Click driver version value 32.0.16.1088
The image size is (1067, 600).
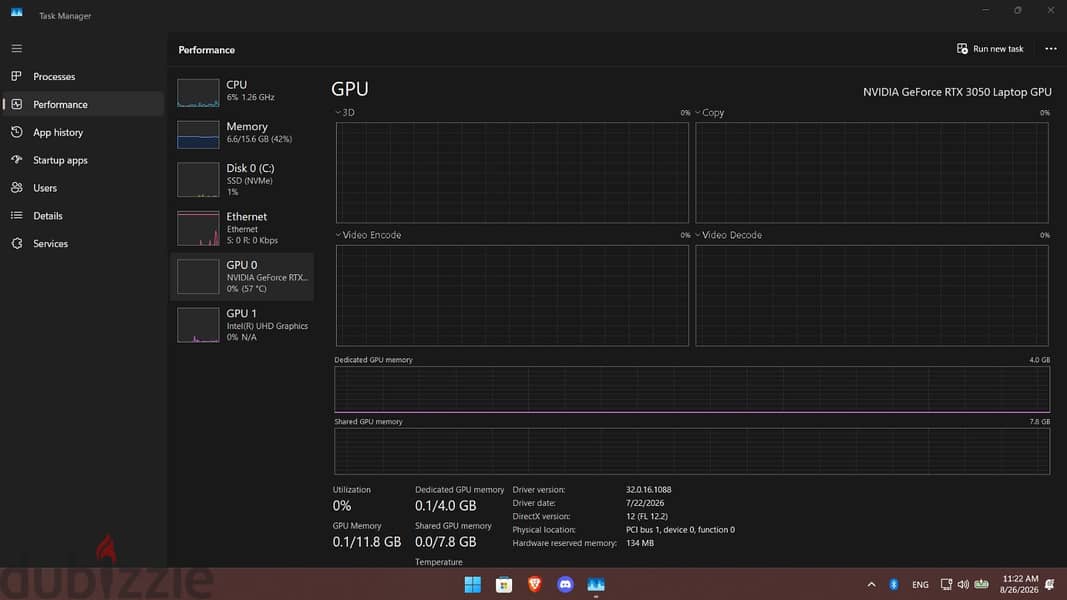pos(649,489)
